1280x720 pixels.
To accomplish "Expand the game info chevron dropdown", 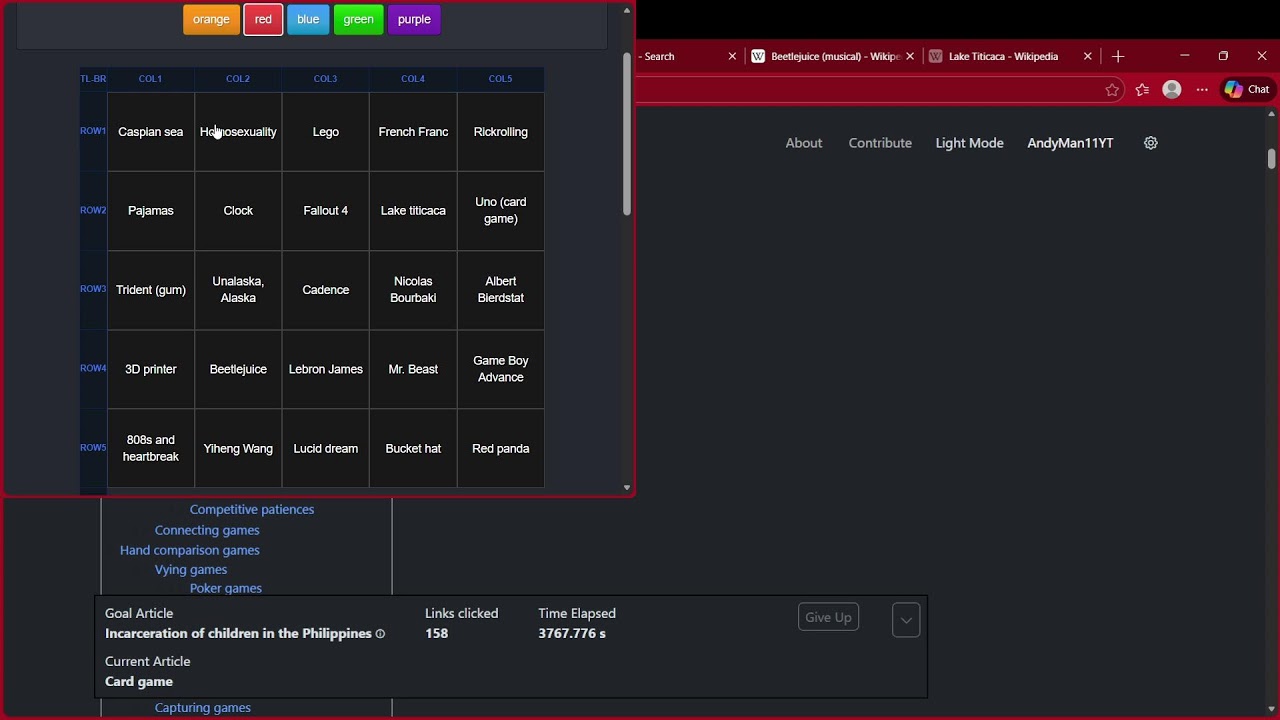I will point(906,620).
